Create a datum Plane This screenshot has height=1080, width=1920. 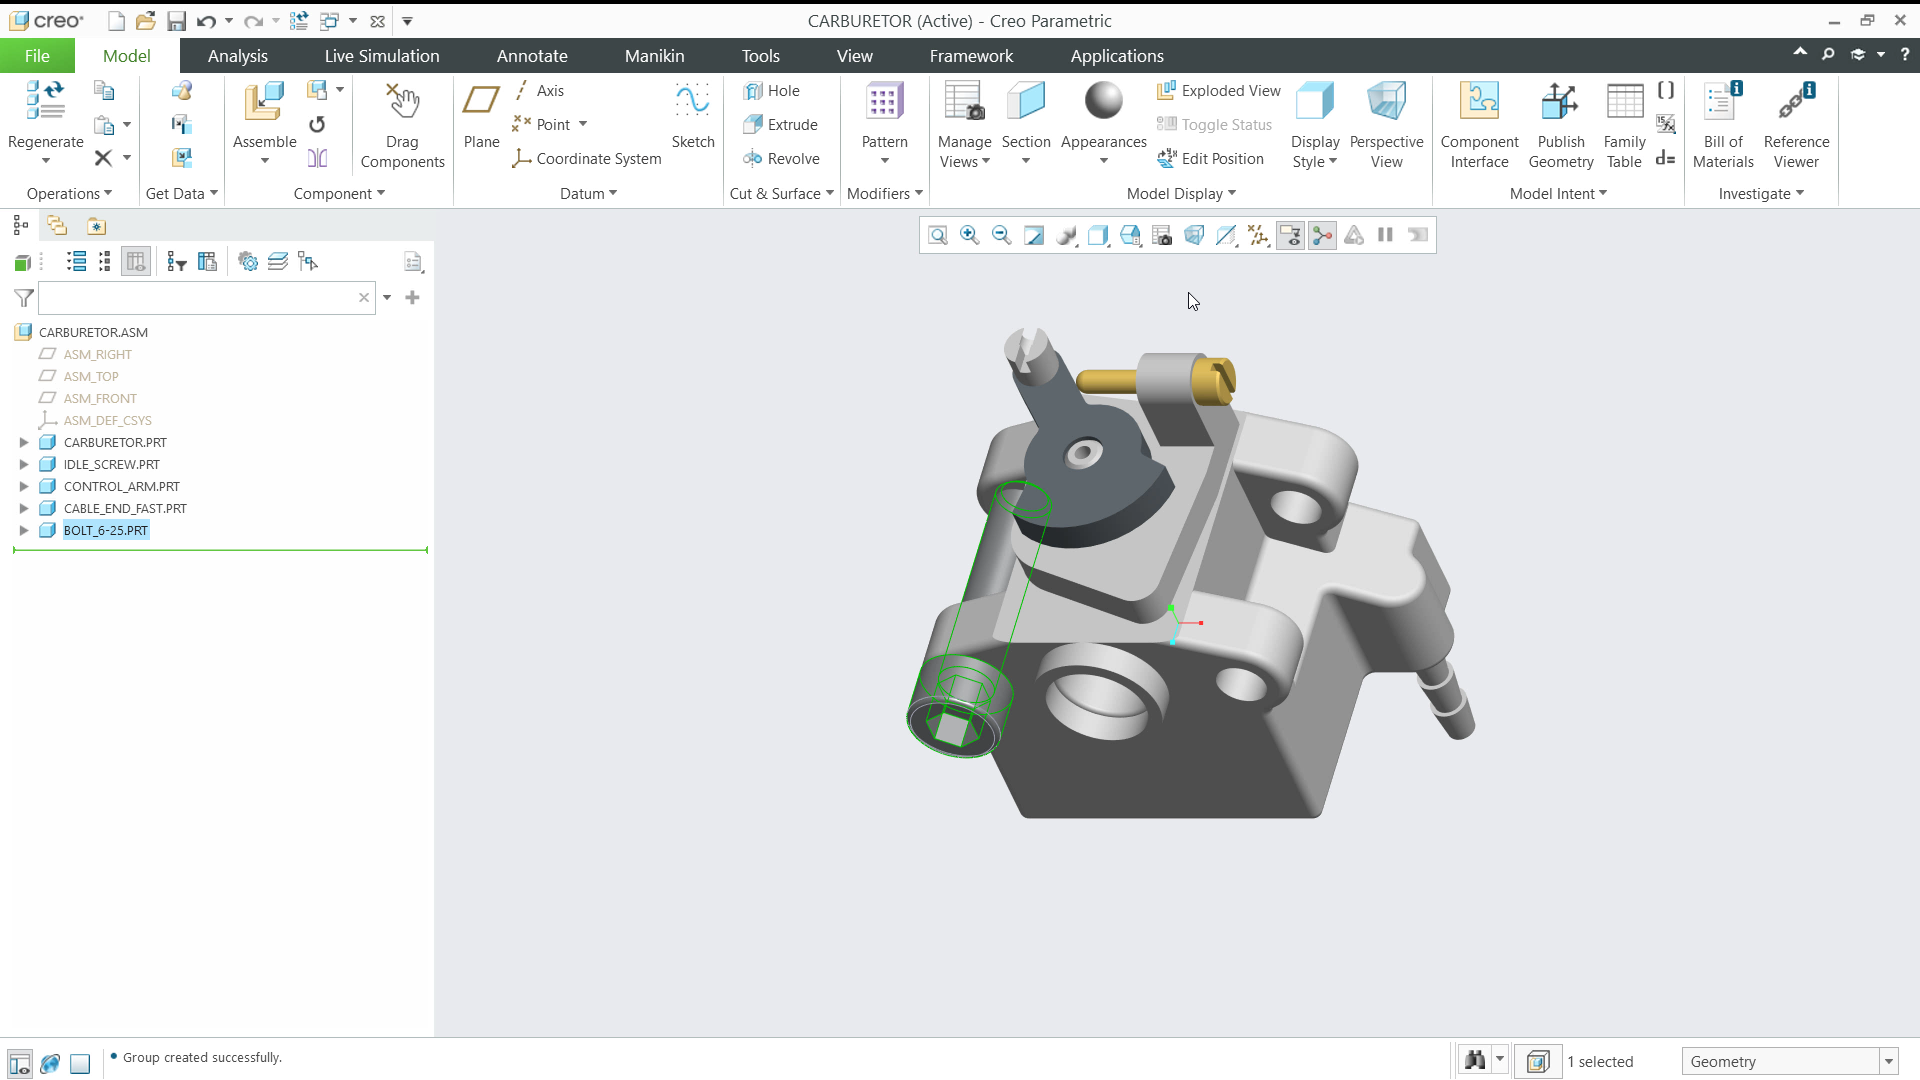(481, 115)
